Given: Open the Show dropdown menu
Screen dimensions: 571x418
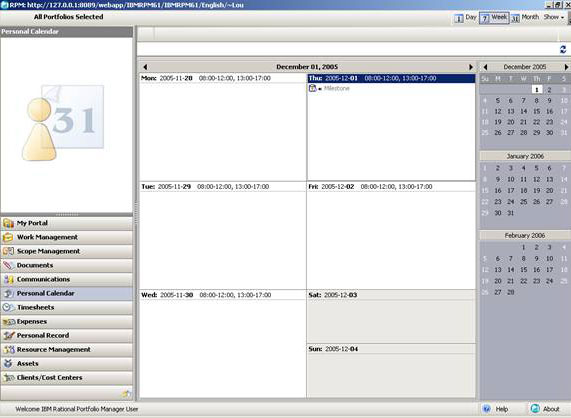Looking at the screenshot, I should click(x=554, y=17).
